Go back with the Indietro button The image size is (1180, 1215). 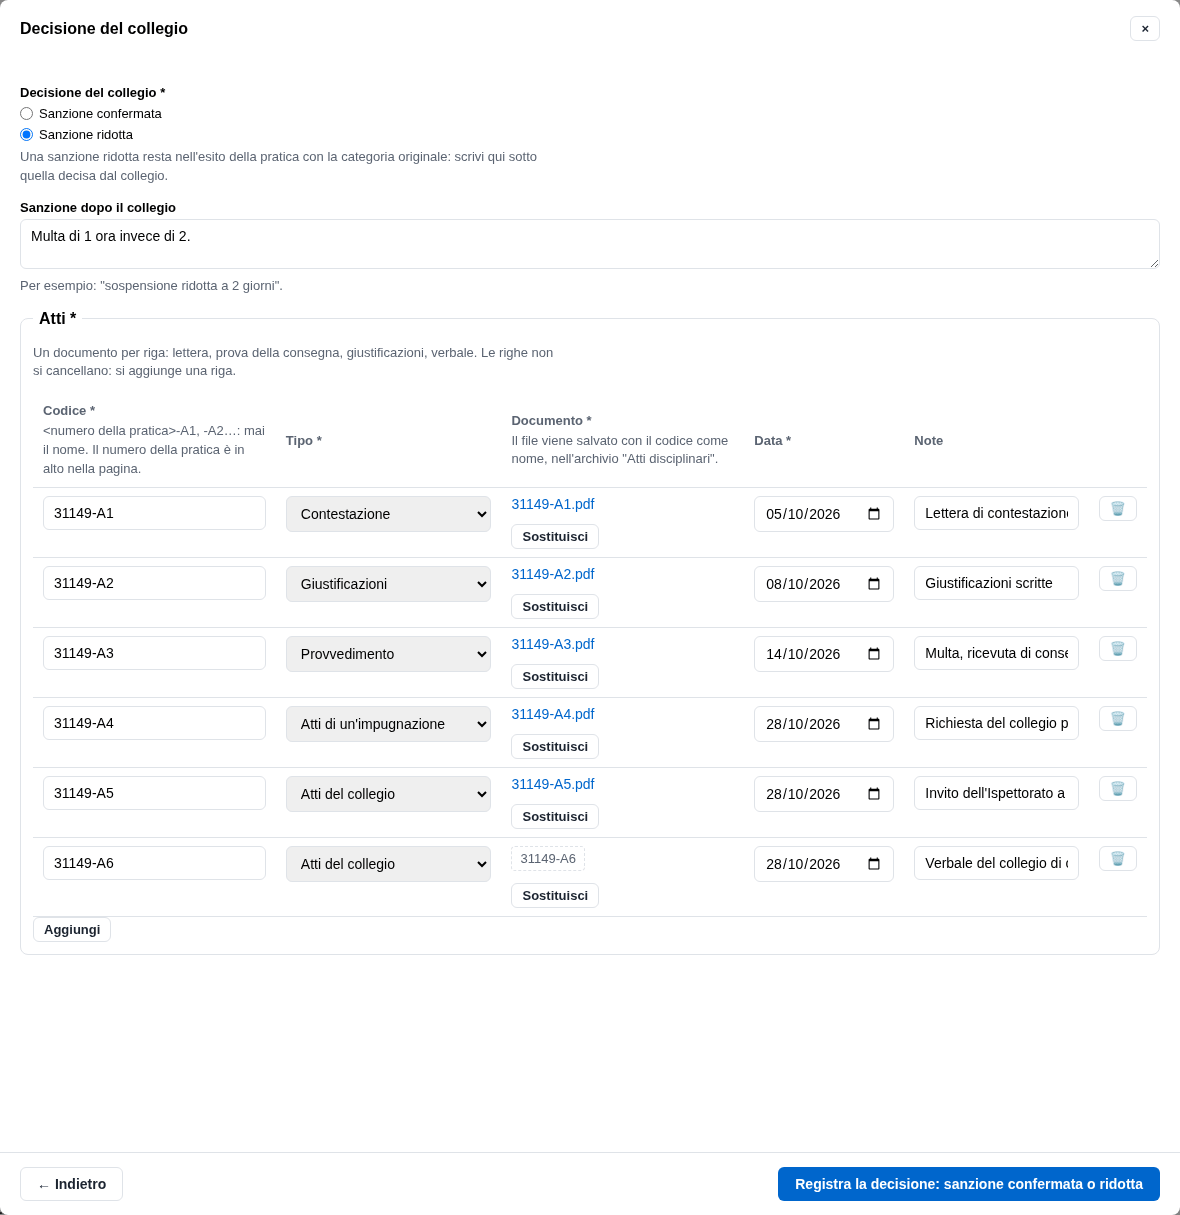[x=71, y=1184]
